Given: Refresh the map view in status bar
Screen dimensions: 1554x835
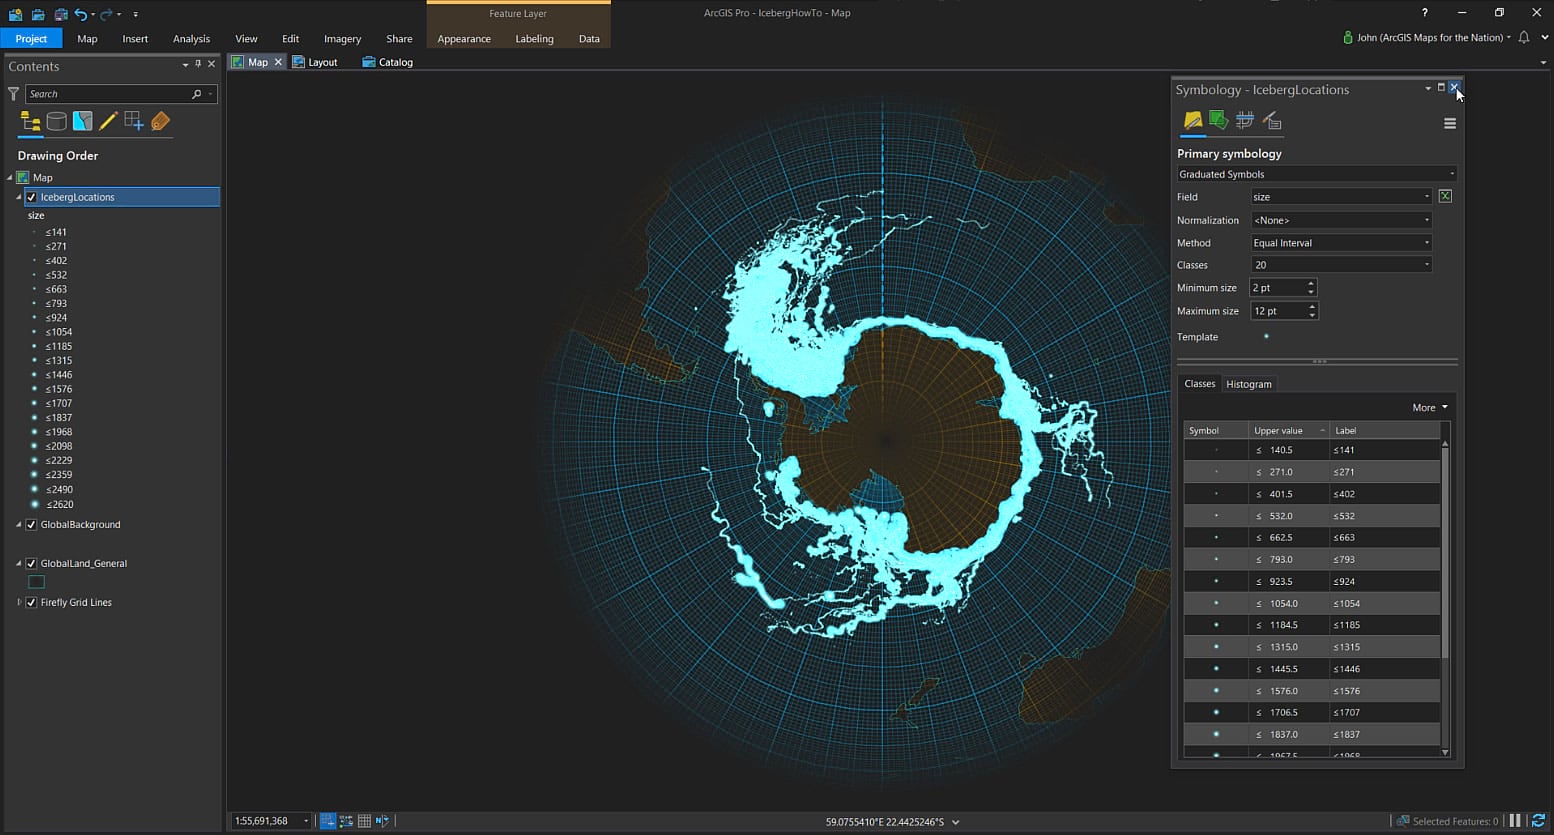Looking at the screenshot, I should pyautogui.click(x=1538, y=821).
